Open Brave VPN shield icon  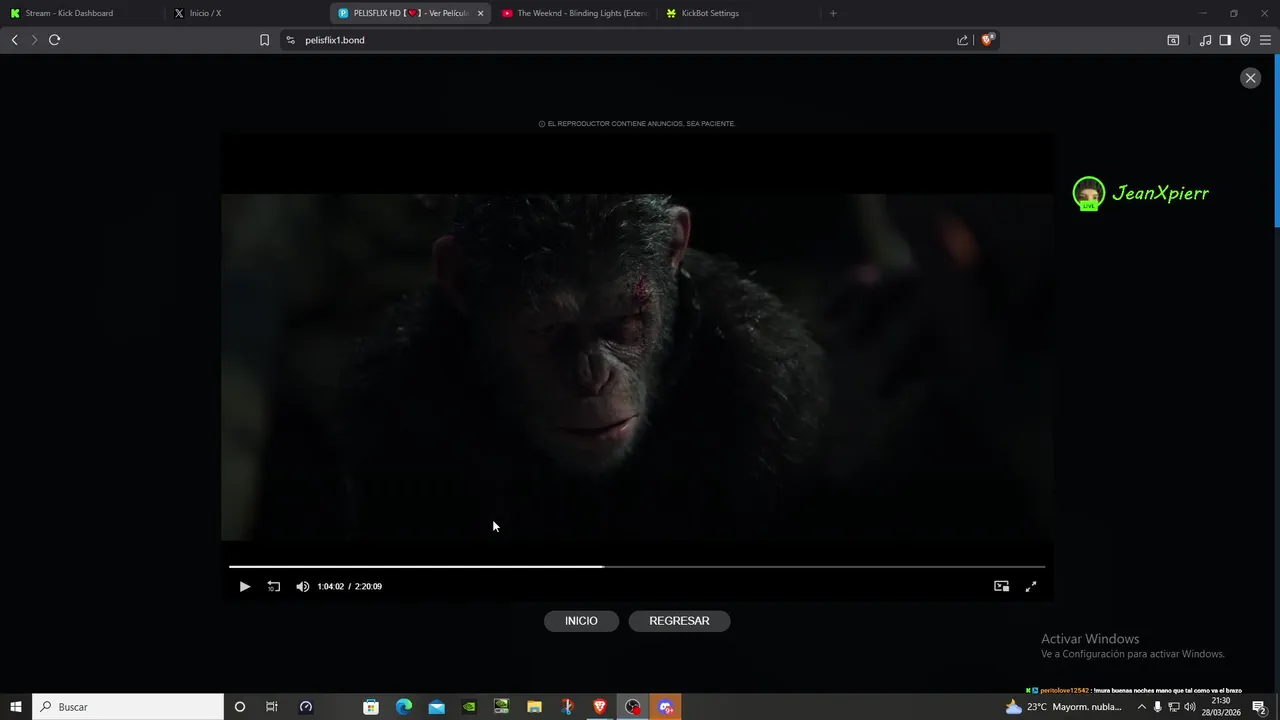[1245, 40]
